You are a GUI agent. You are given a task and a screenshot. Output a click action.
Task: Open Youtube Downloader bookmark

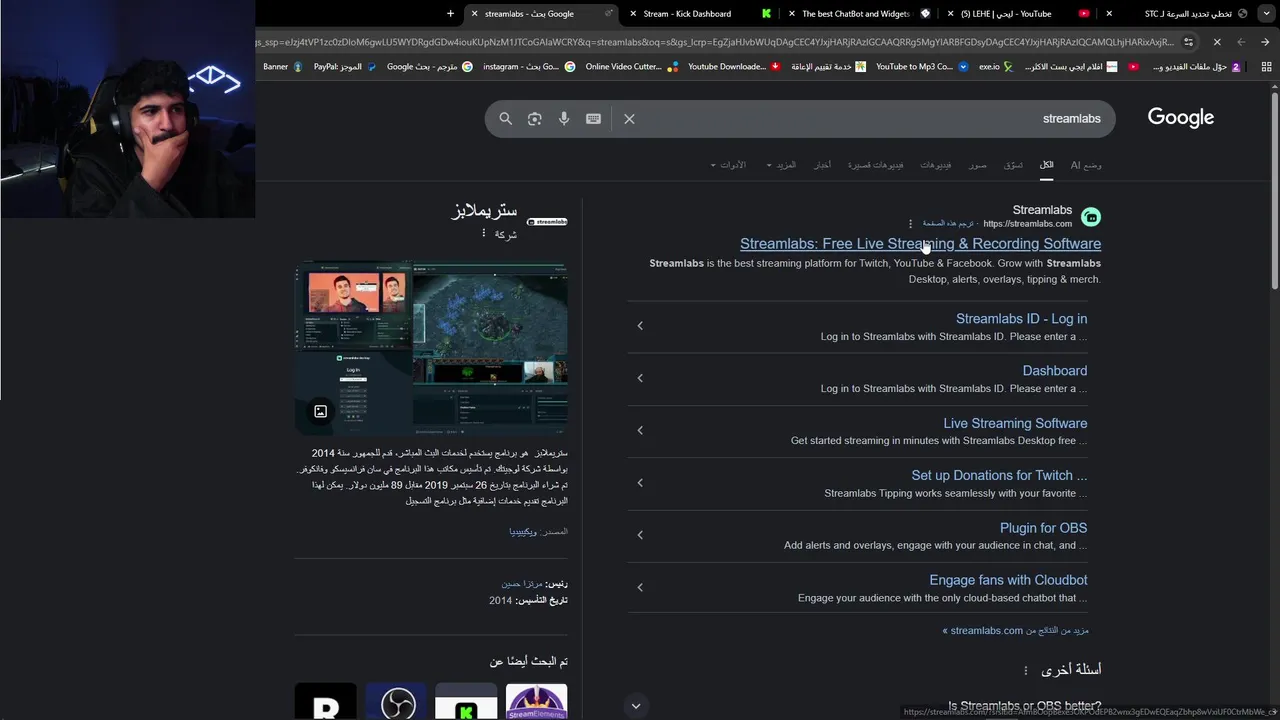[x=734, y=67]
